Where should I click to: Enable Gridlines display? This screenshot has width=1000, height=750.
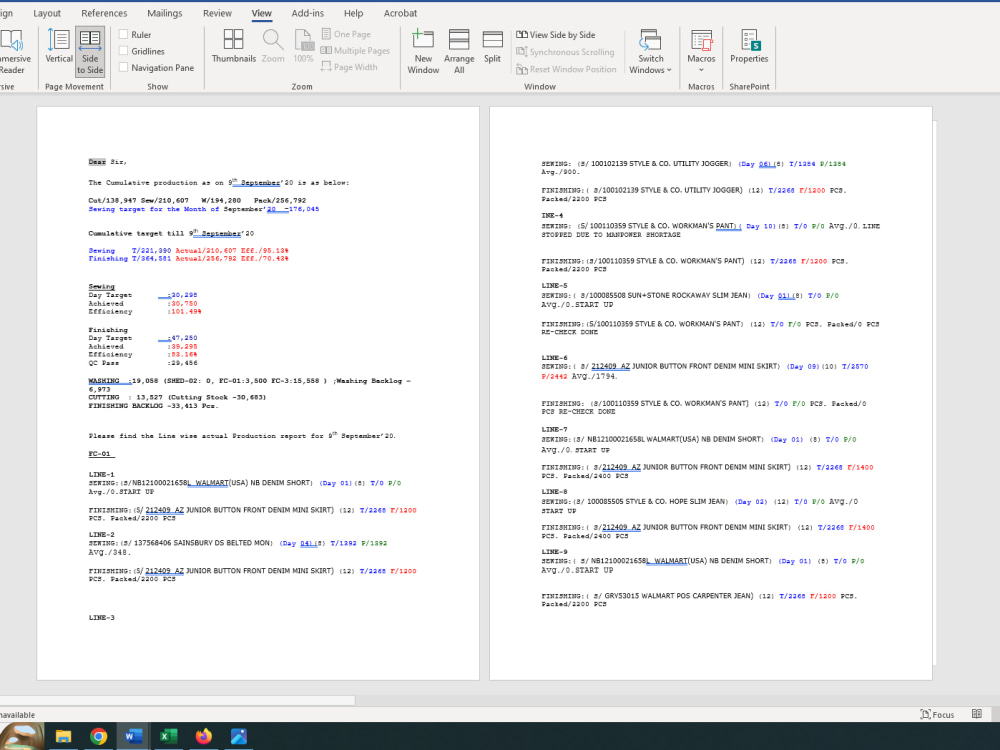point(122,51)
